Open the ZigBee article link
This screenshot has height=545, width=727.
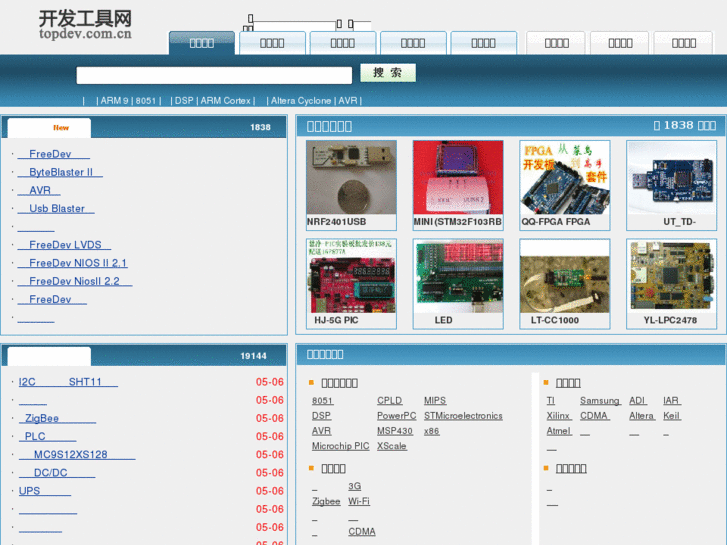pyautogui.click(x=57, y=418)
